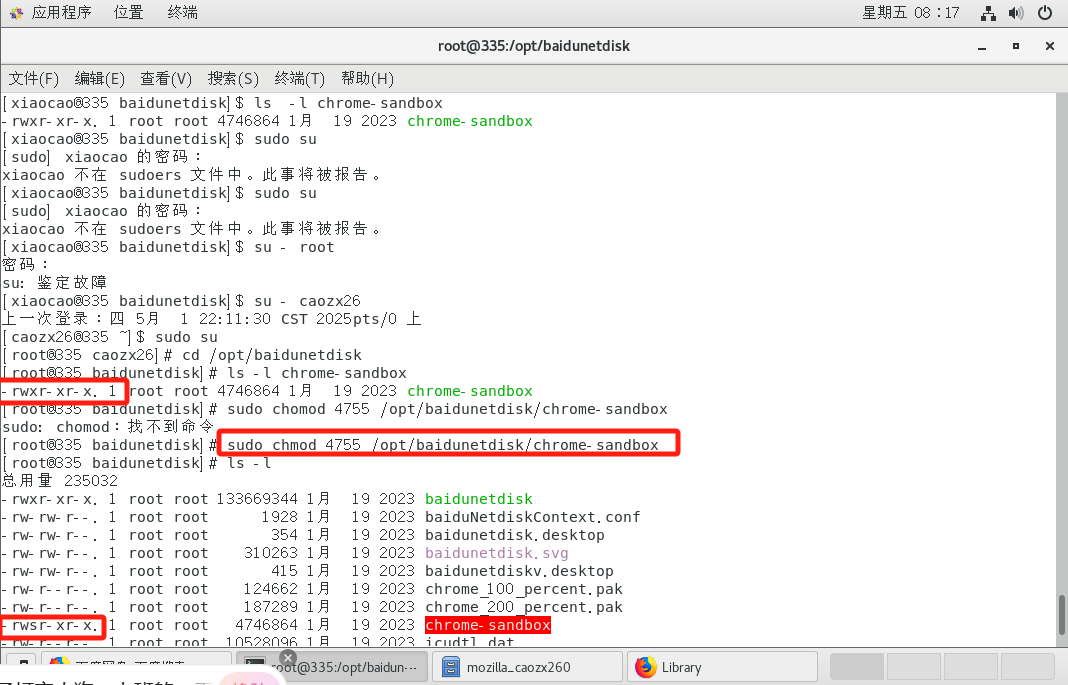Click the power icon in top panel
The height and width of the screenshot is (685, 1068).
[x=1045, y=13]
